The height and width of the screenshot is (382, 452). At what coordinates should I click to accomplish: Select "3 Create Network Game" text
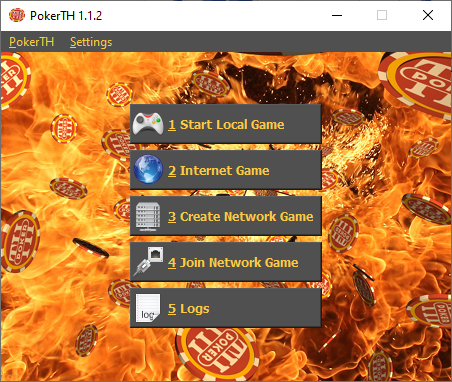coord(240,217)
